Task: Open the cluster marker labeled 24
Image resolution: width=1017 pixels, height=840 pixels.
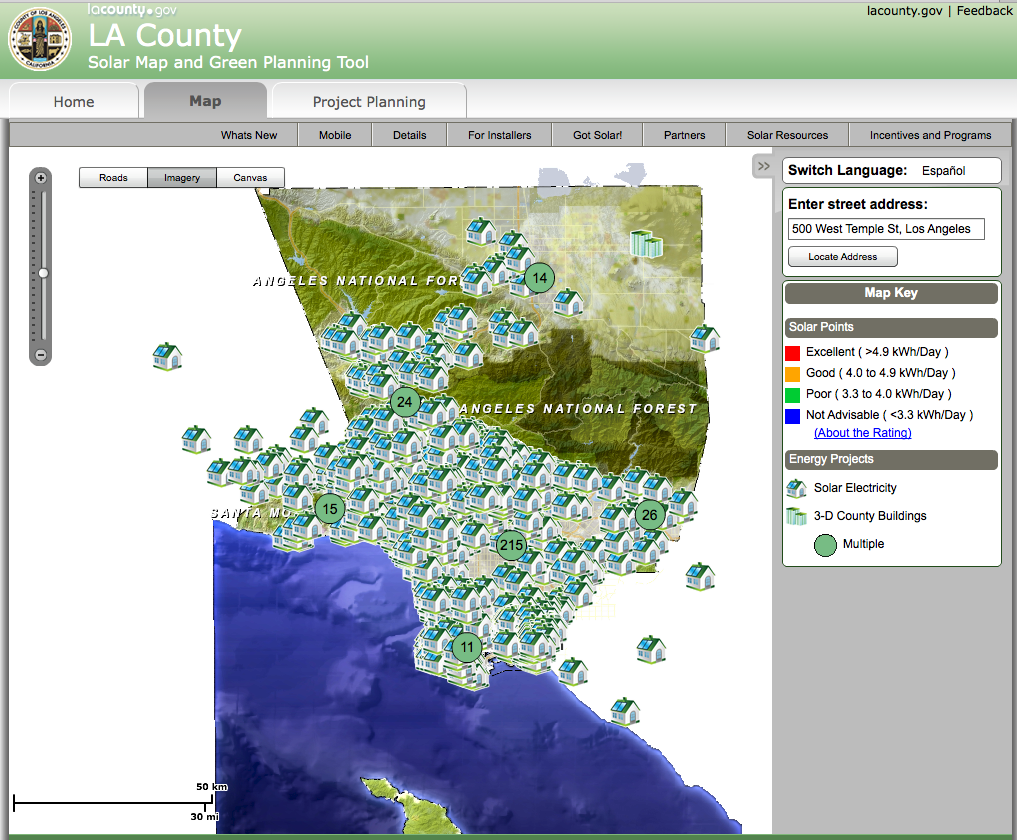Action: (405, 402)
